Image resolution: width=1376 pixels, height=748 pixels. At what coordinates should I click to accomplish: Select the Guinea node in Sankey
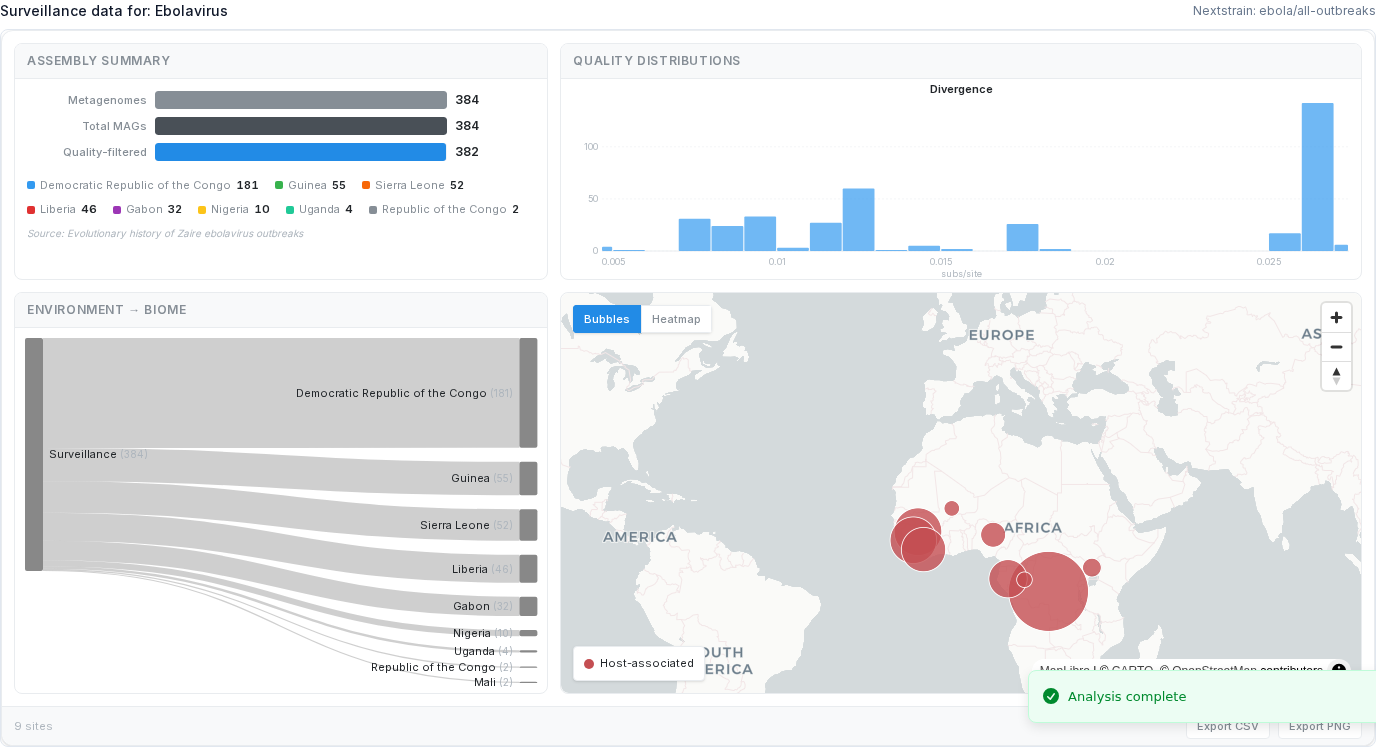click(x=528, y=478)
